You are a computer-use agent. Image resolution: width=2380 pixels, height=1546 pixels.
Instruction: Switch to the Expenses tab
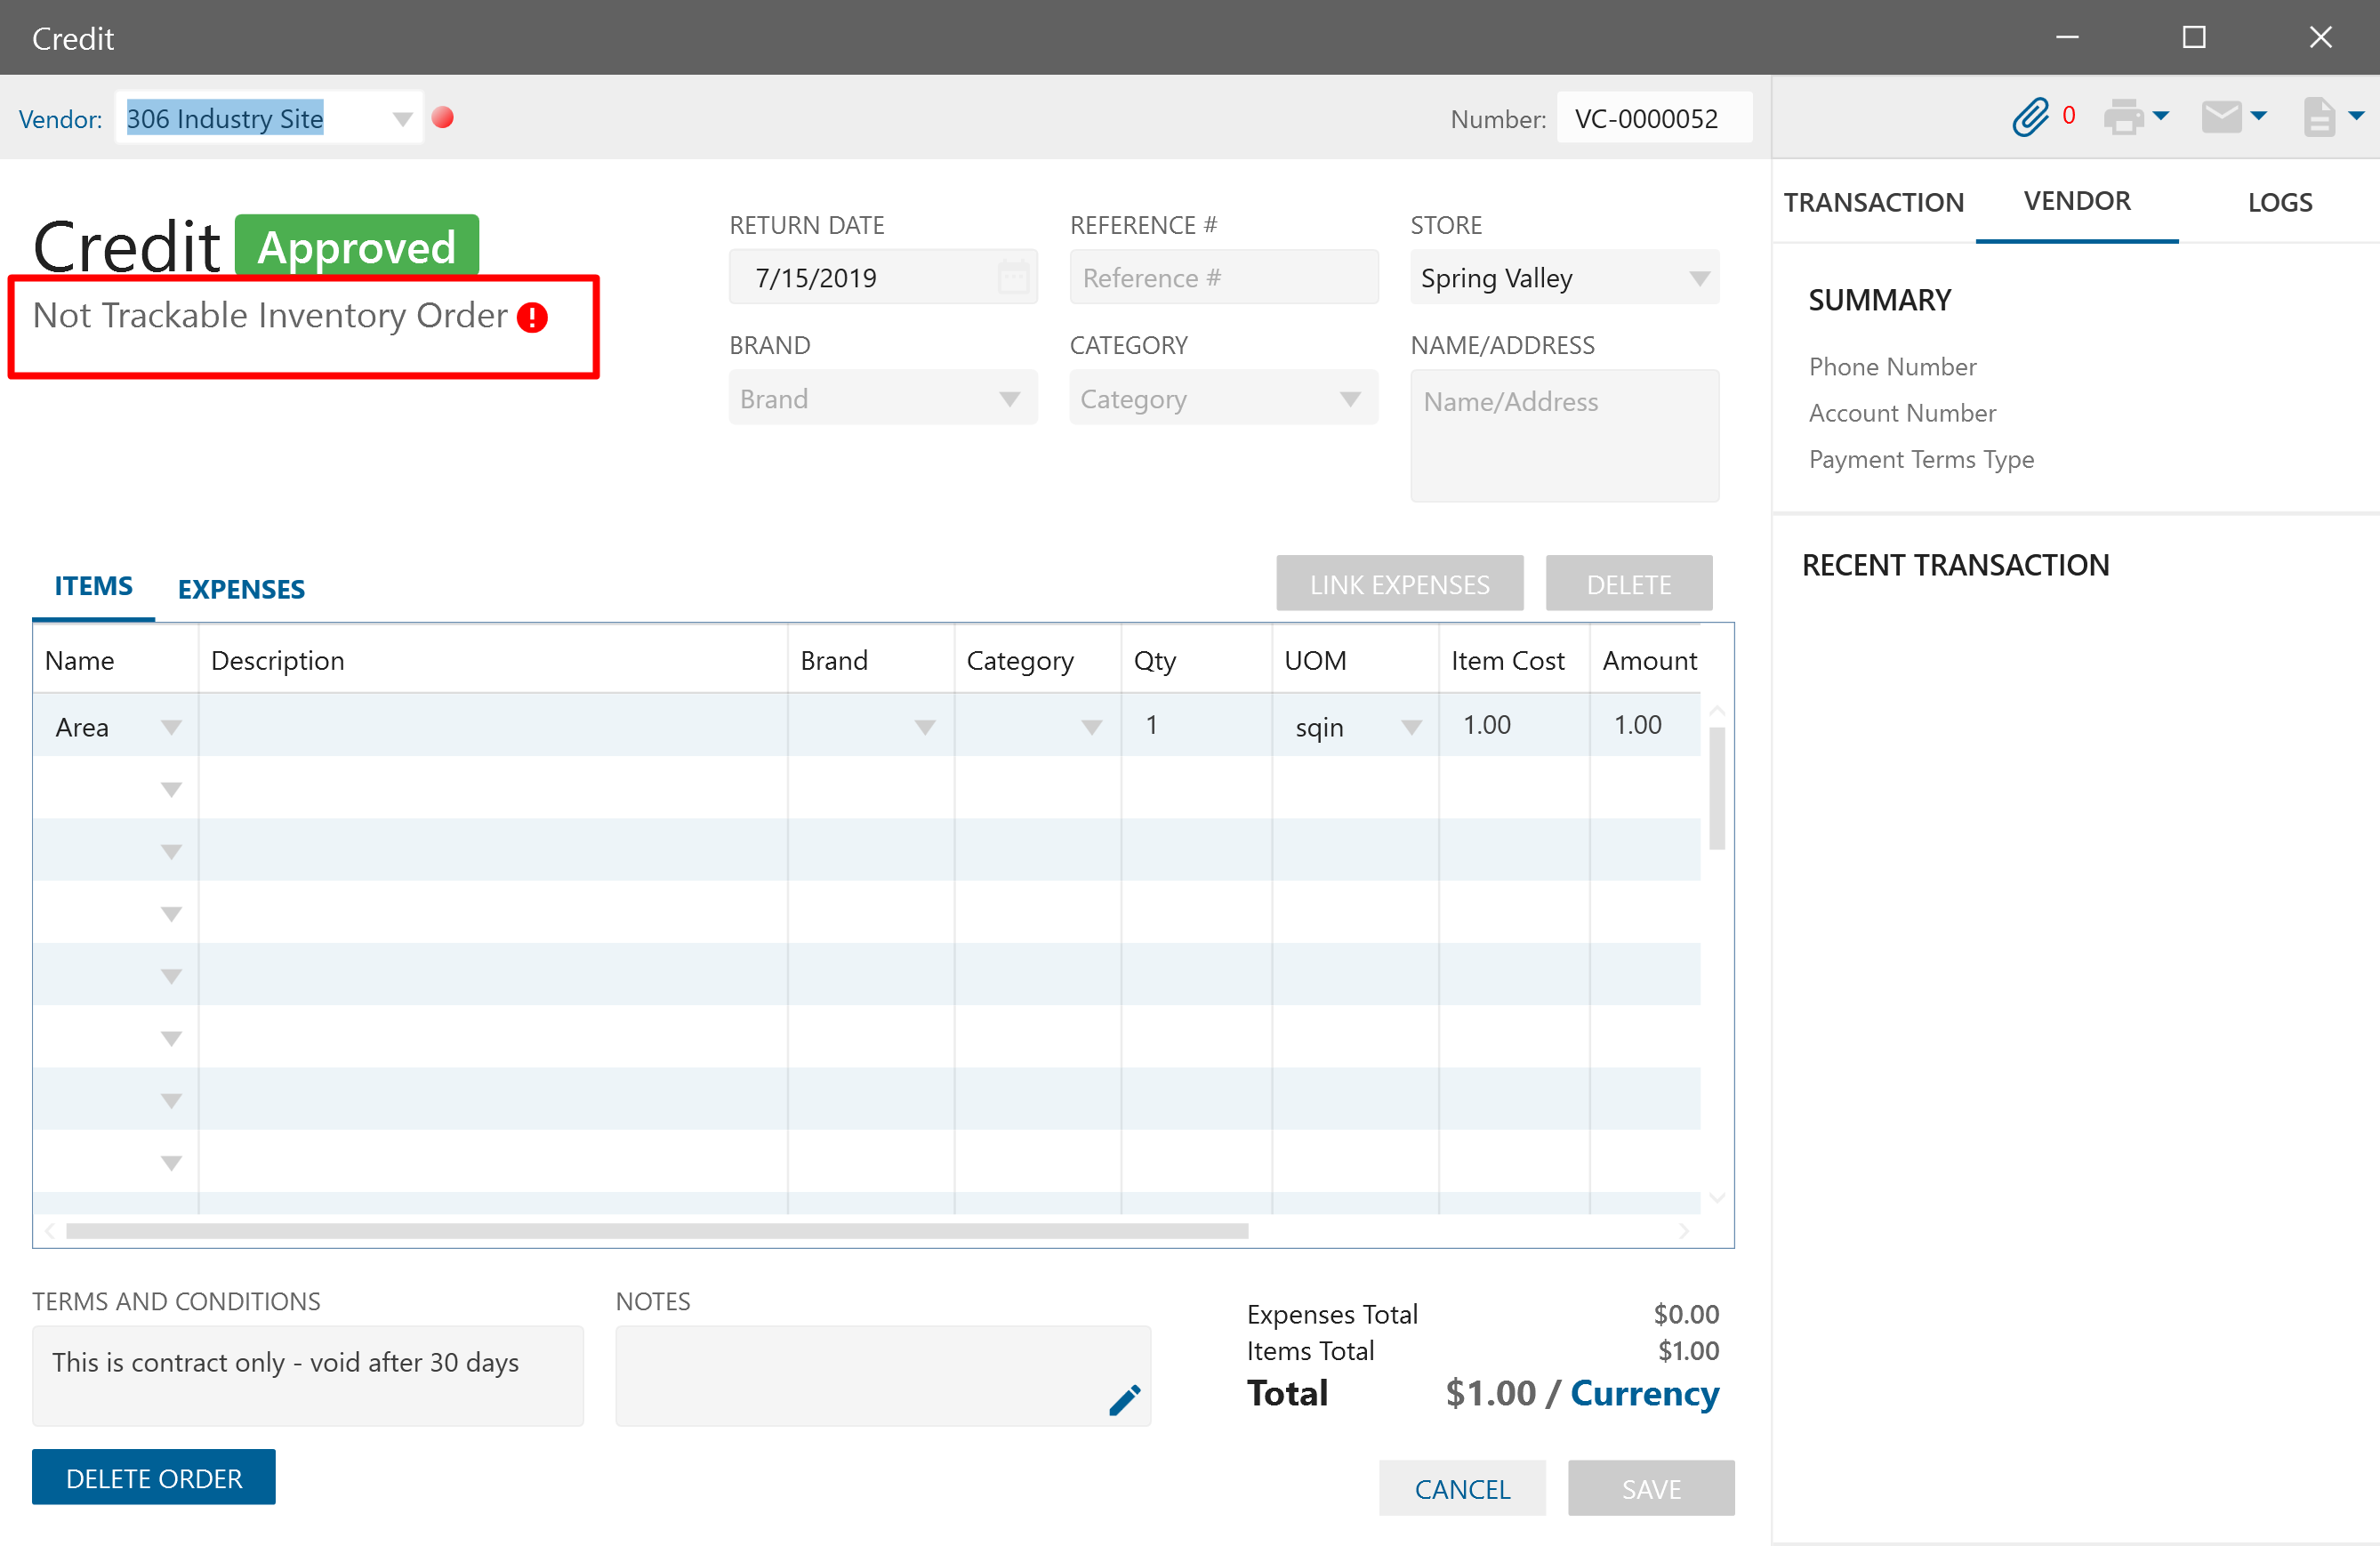241,588
